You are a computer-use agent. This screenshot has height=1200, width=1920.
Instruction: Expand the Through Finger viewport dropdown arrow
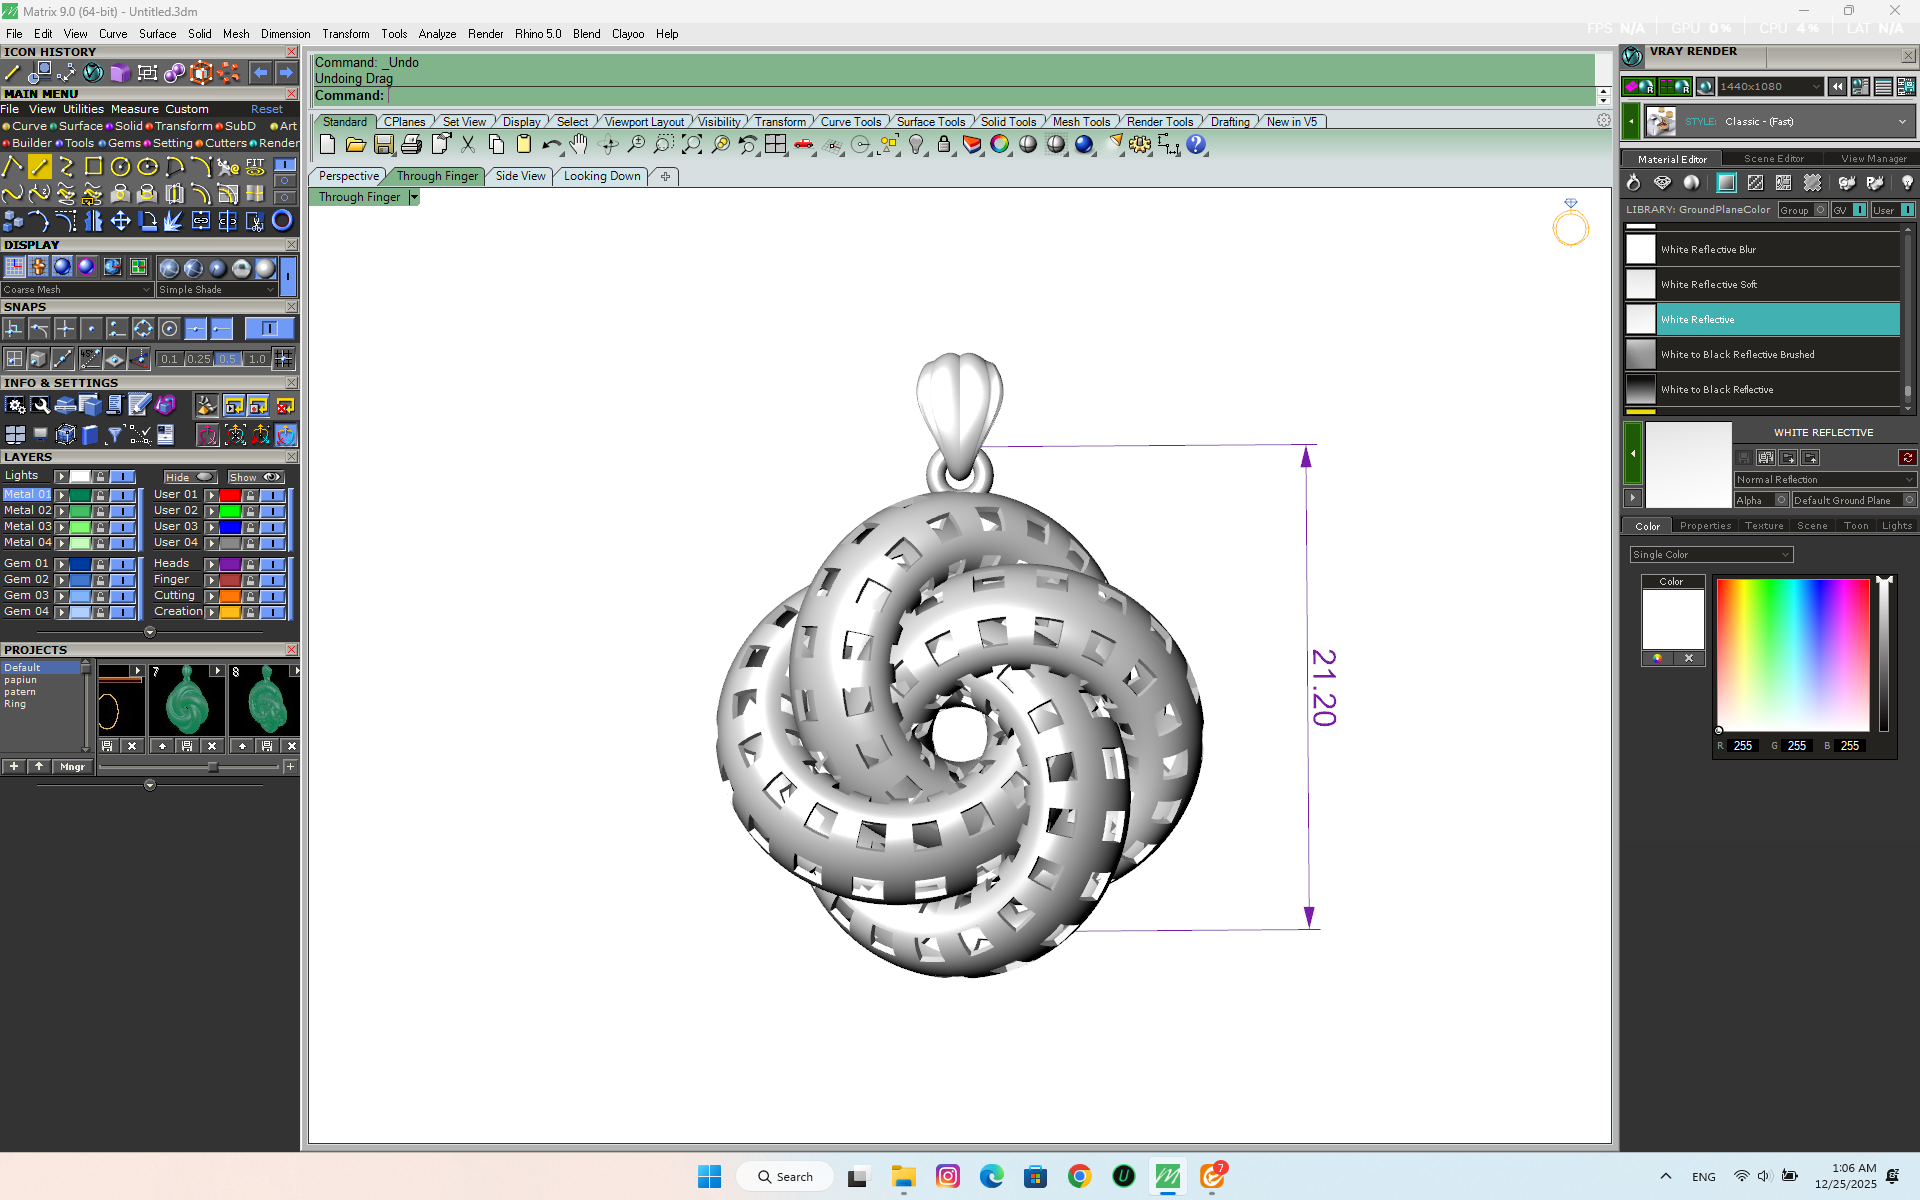414,197
